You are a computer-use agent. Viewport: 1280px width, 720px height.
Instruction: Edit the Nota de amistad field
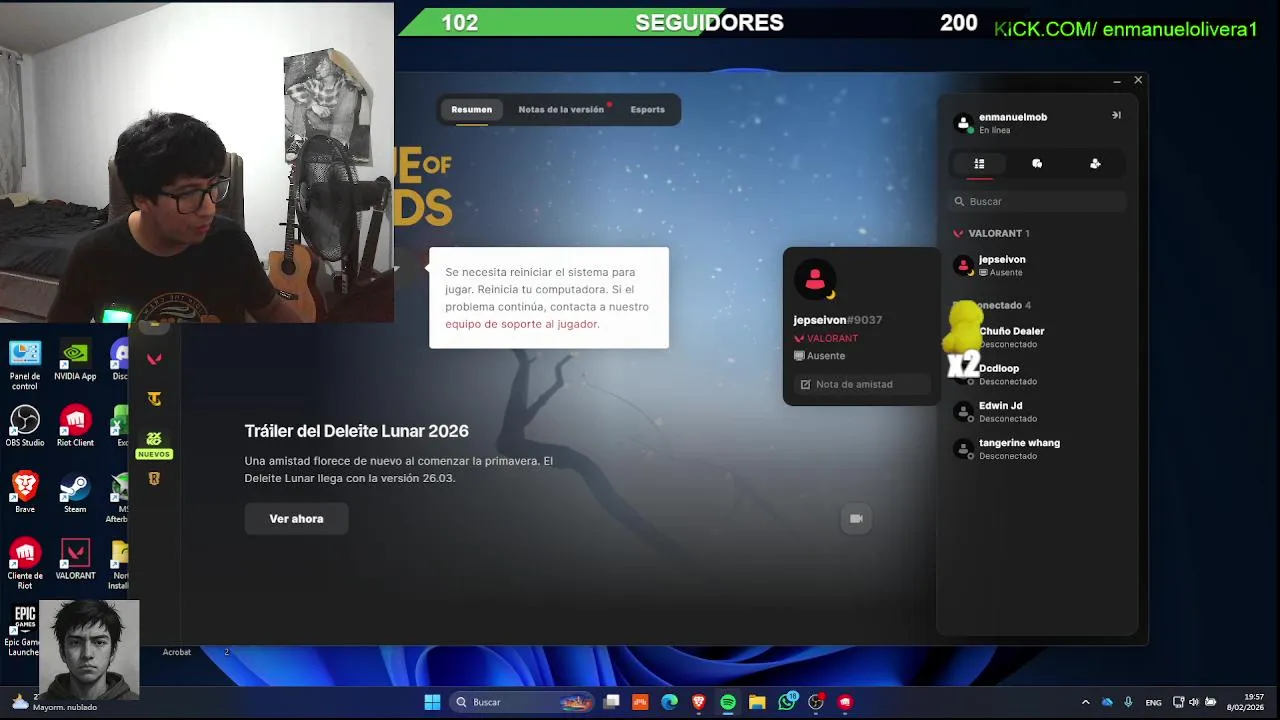[861, 384]
